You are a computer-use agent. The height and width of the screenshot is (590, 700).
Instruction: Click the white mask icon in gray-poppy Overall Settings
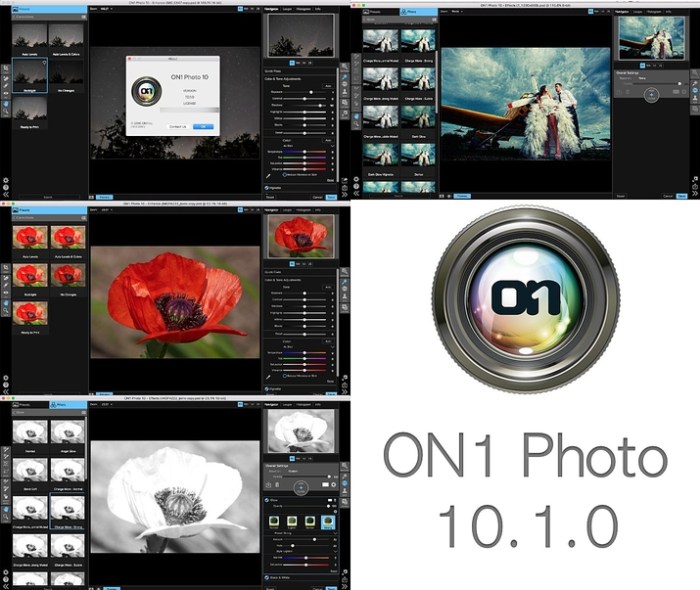pyautogui.click(x=325, y=485)
